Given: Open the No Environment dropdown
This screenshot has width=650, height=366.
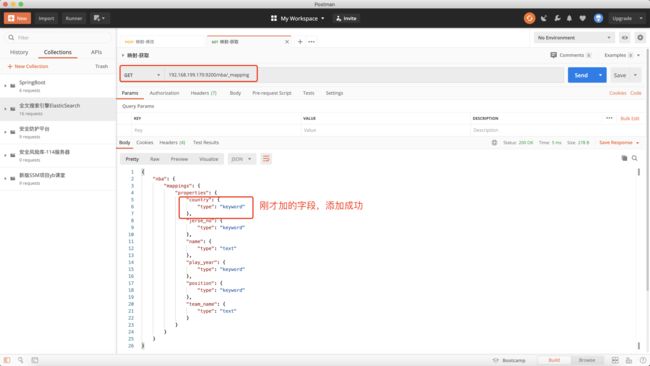Looking at the screenshot, I should (574, 38).
